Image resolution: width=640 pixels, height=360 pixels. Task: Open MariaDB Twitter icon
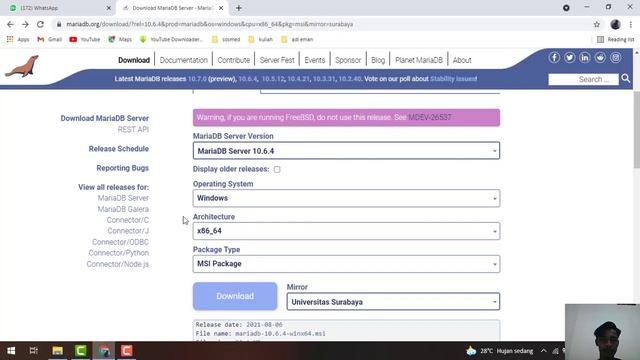tap(569, 58)
